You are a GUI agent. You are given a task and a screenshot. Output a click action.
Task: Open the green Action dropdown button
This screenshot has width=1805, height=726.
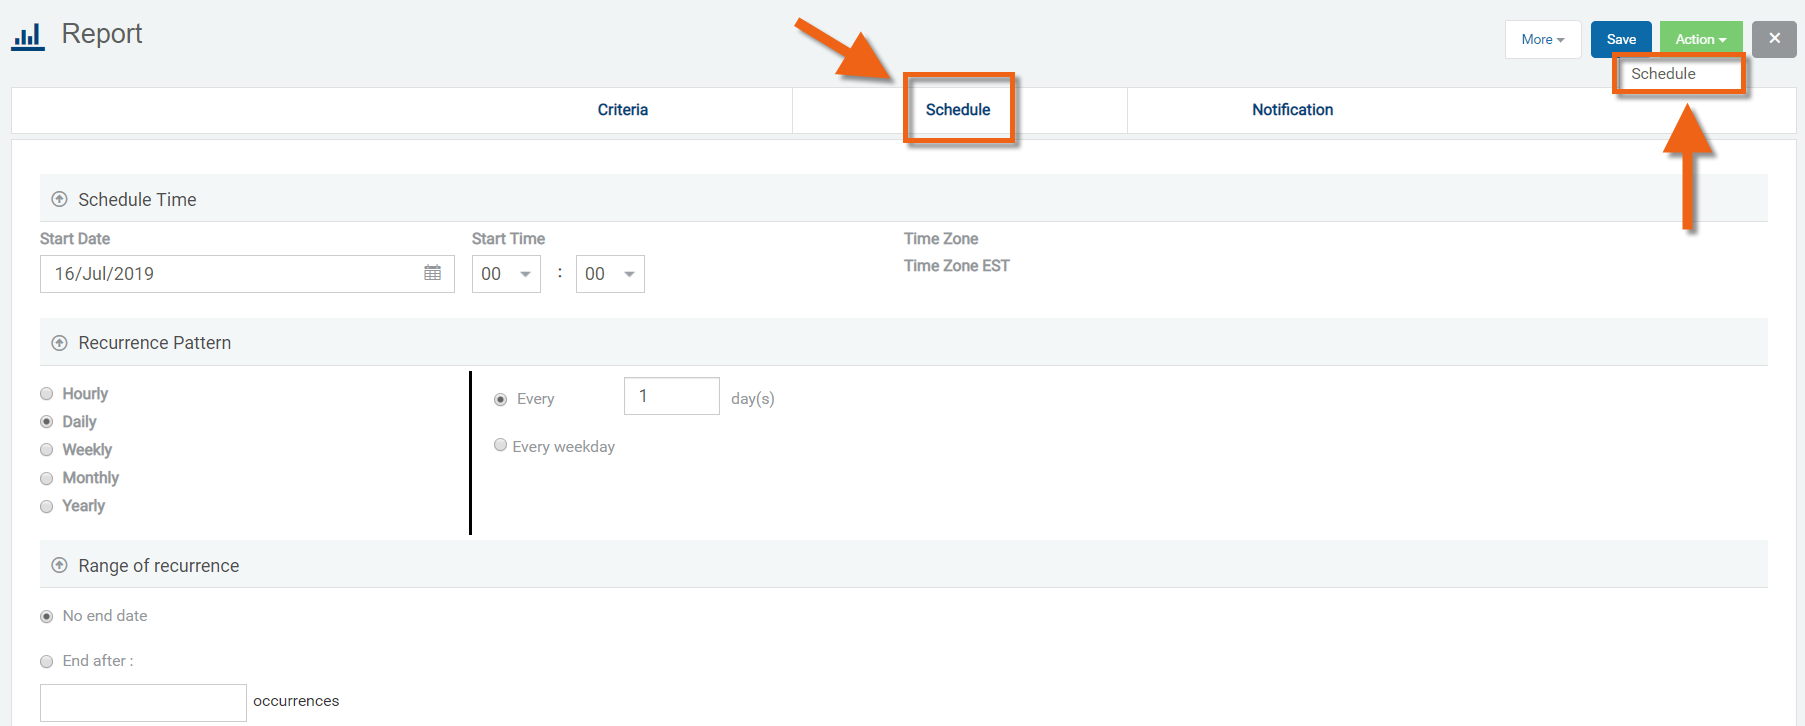[1700, 40]
